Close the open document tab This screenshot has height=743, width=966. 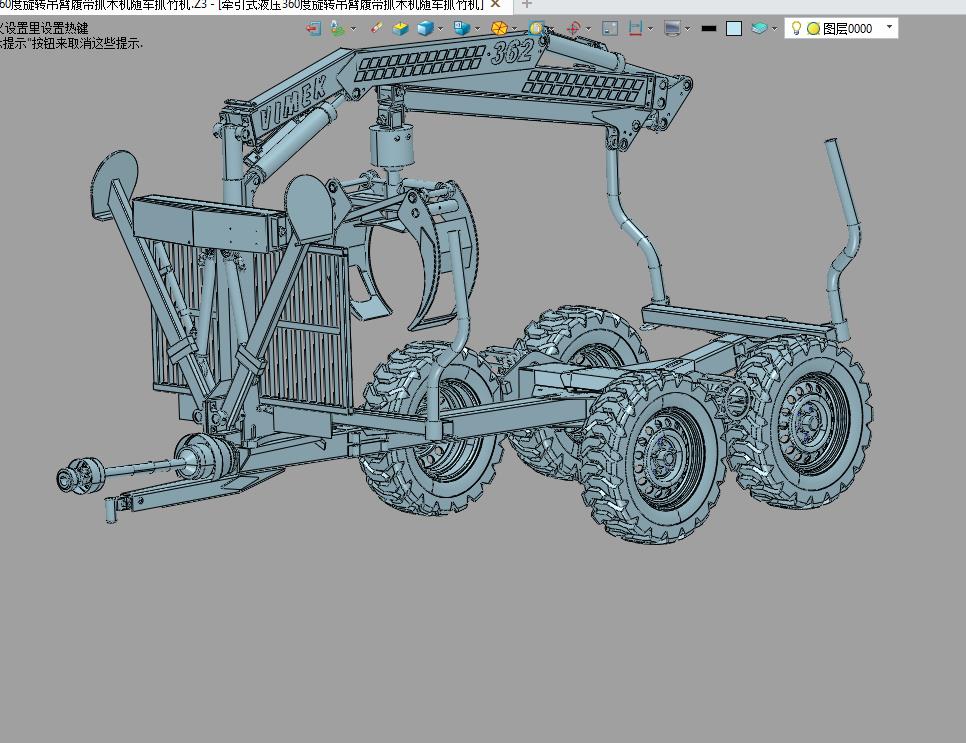pyautogui.click(x=495, y=4)
